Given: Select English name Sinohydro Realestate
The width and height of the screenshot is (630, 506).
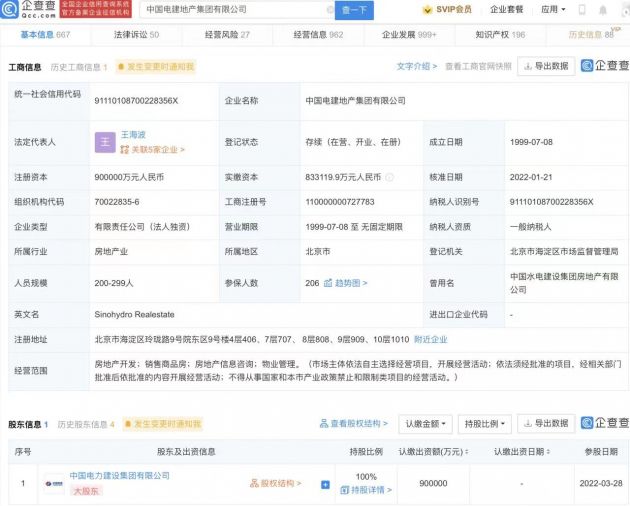Looking at the screenshot, I should [134, 314].
